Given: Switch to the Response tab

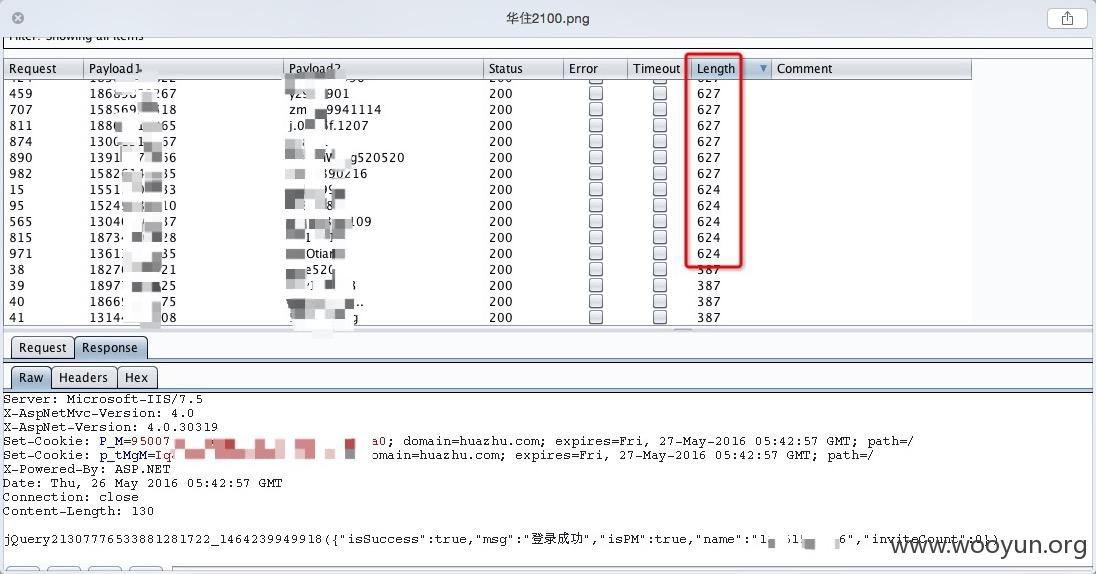Looking at the screenshot, I should [x=110, y=347].
